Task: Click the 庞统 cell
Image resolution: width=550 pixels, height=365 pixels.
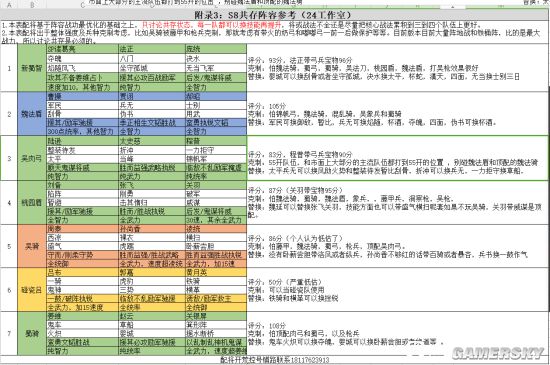Action: (x=216, y=49)
